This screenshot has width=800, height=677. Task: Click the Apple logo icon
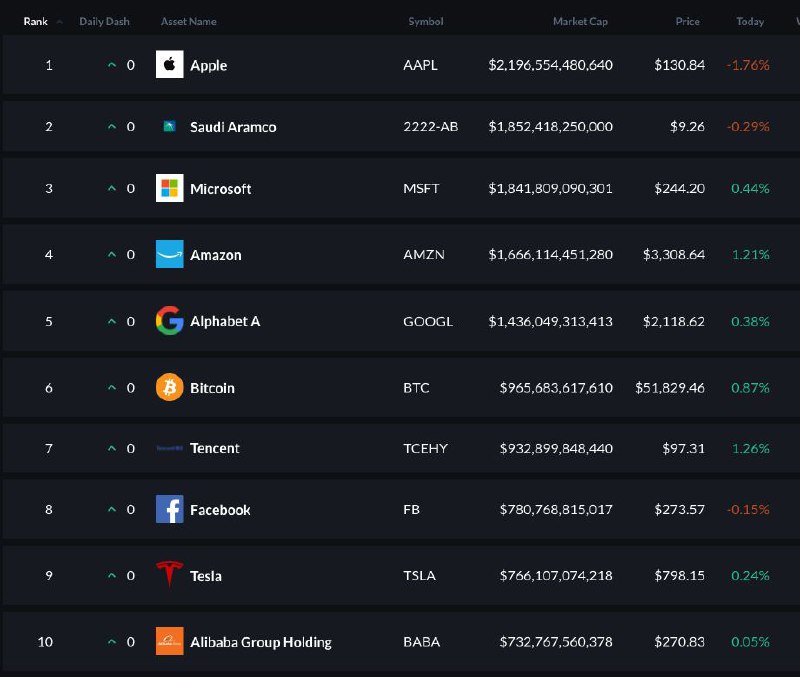[x=170, y=65]
